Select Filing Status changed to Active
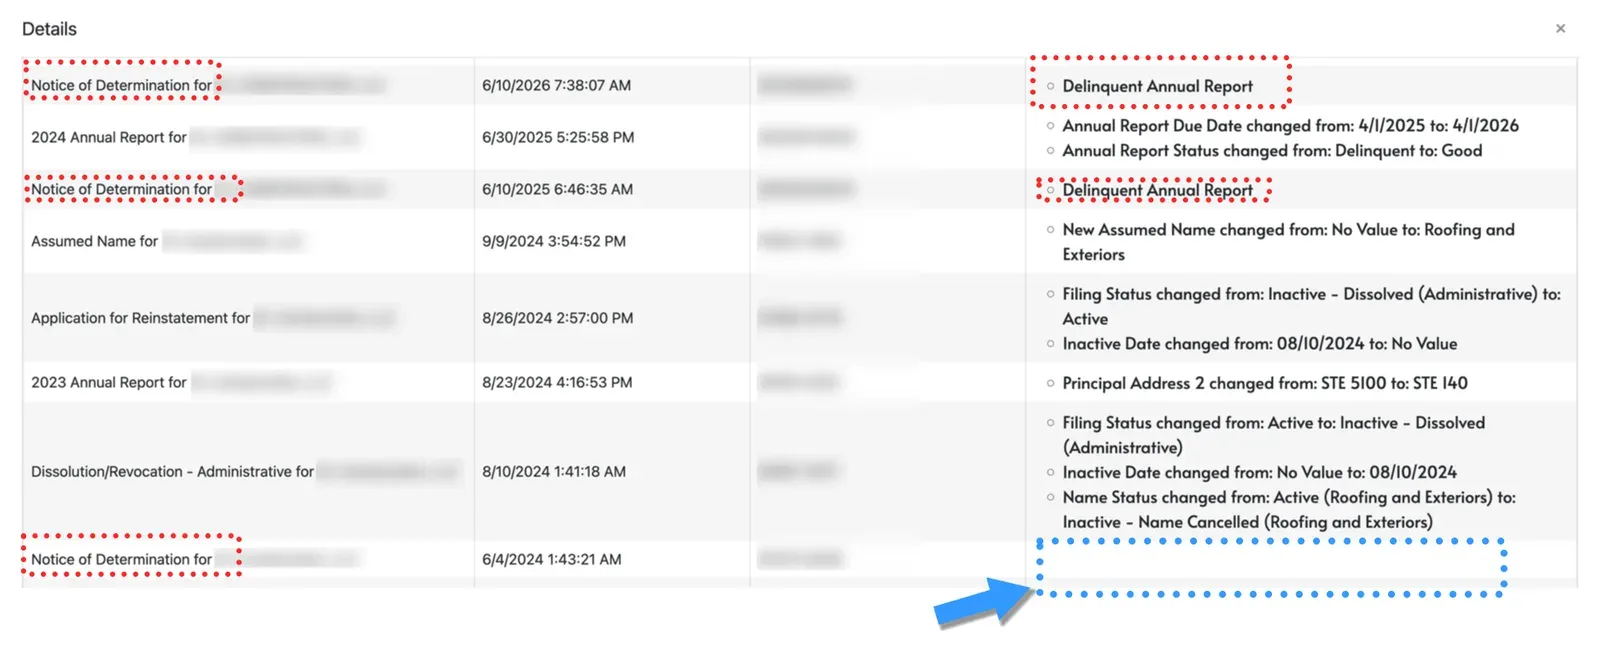 point(1311,306)
